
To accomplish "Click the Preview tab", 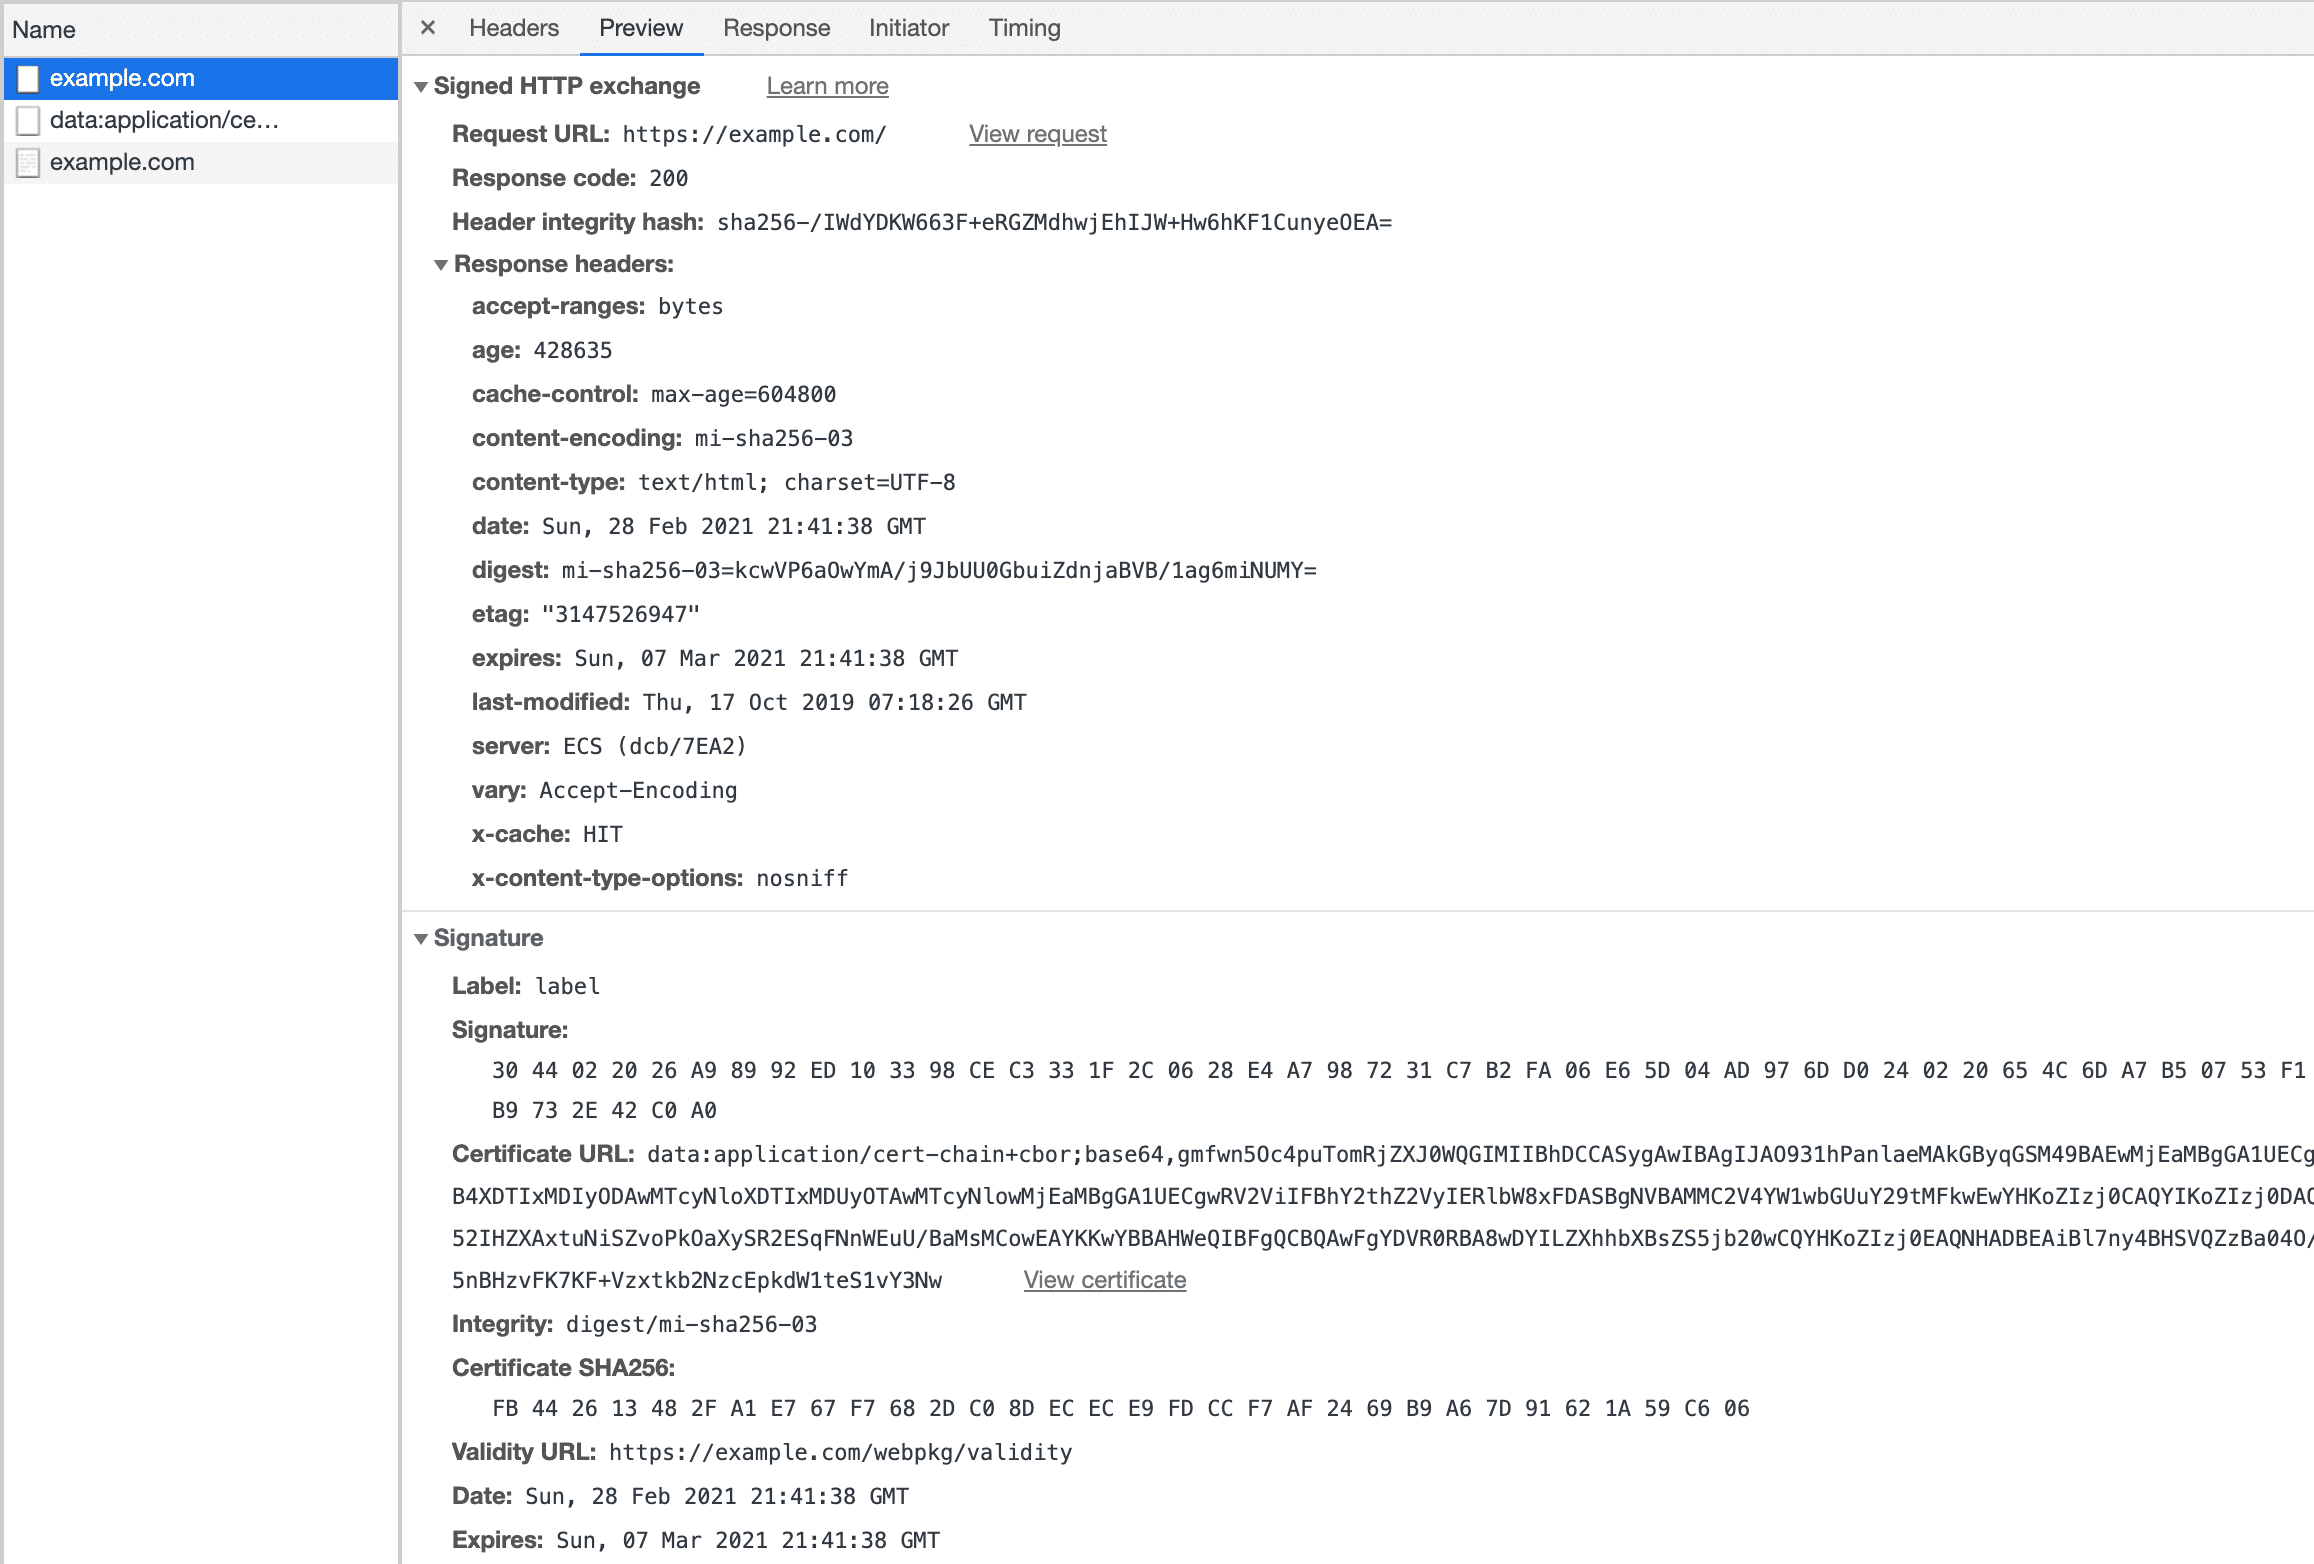I will coord(639,28).
